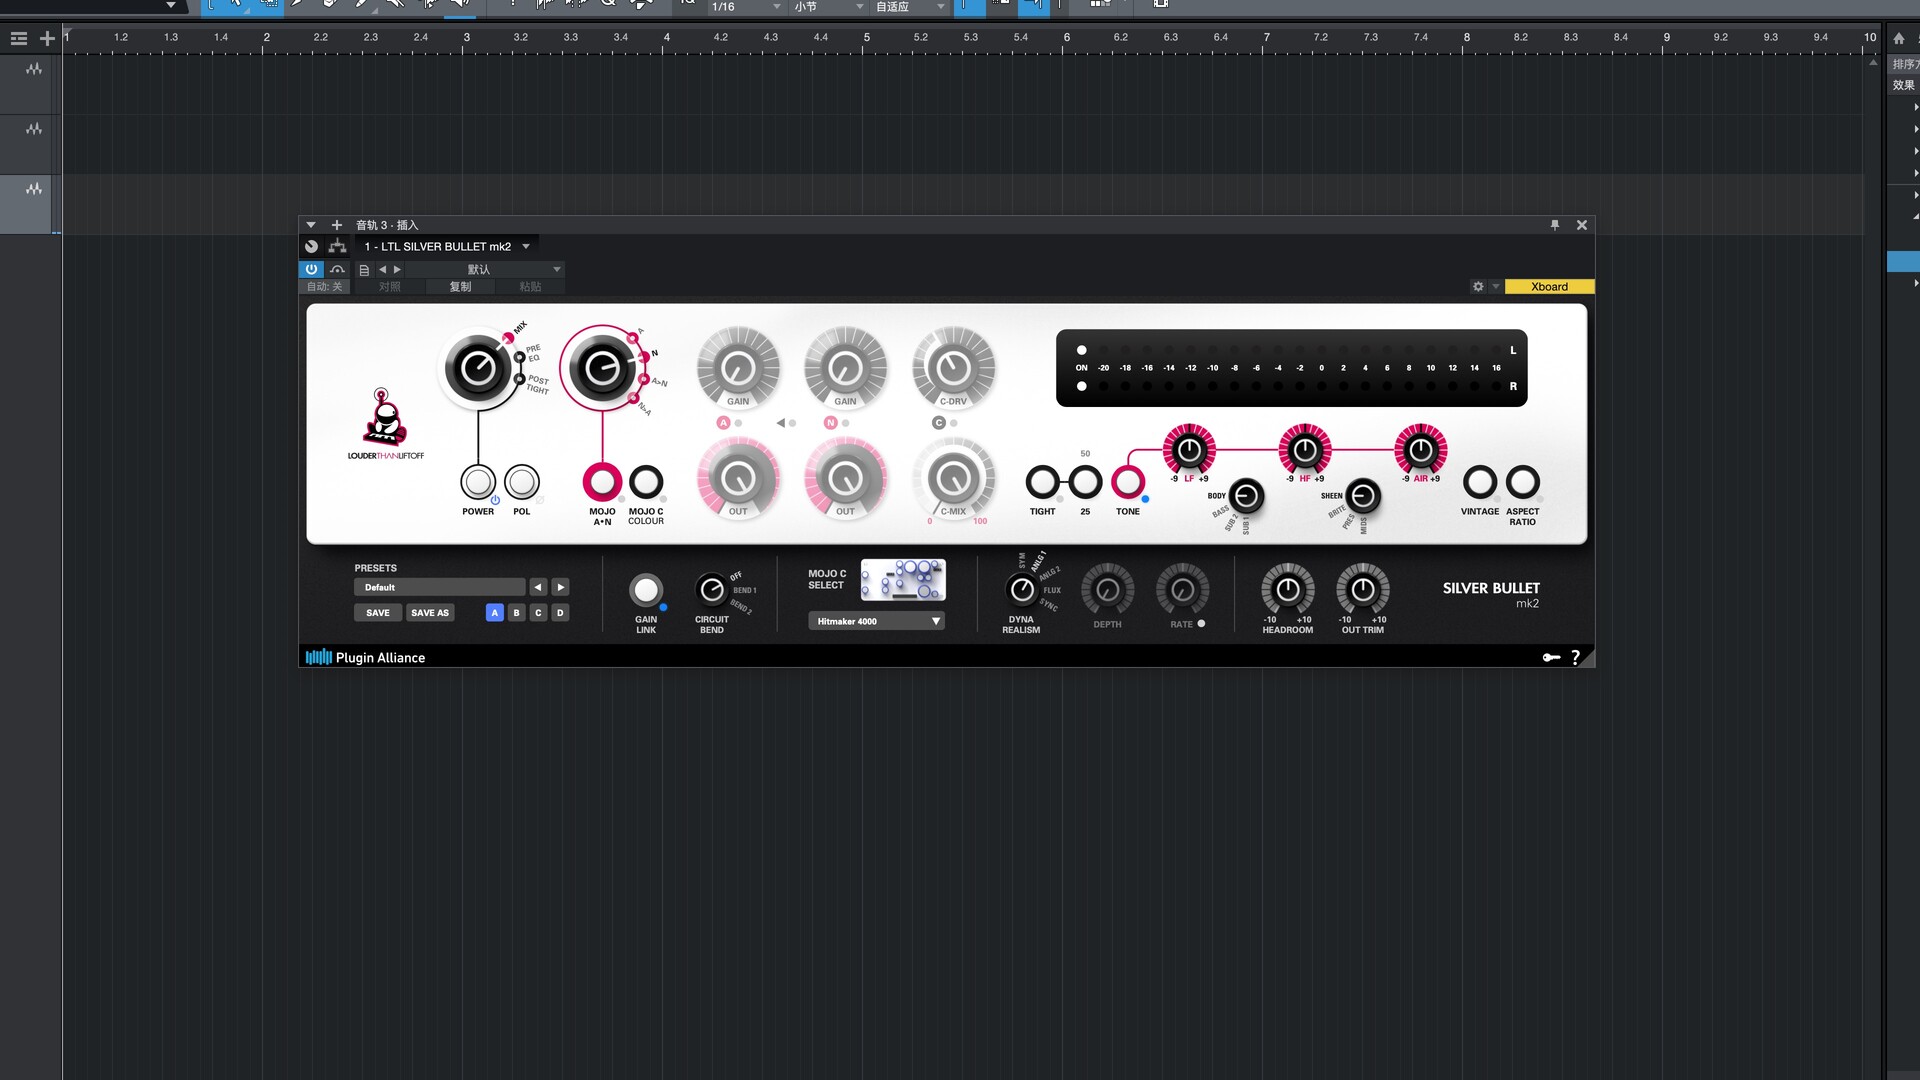The image size is (1920, 1080).
Task: Open the 小节 timebase dropdown
Action: pos(829,7)
